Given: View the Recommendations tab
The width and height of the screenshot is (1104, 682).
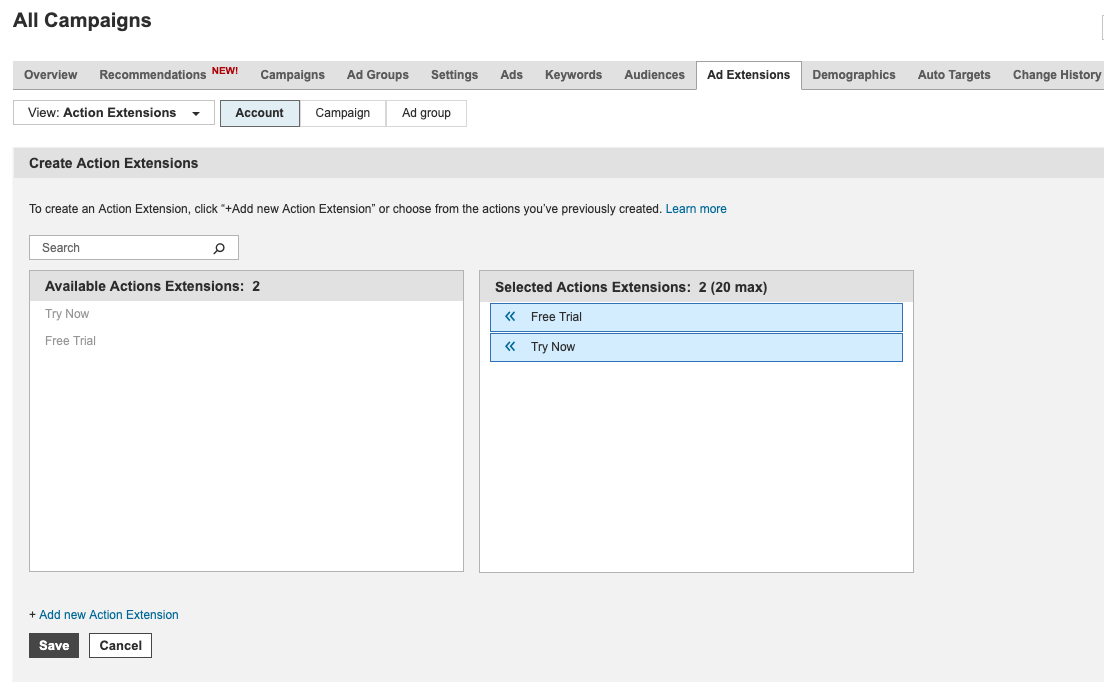Looking at the screenshot, I should coord(152,74).
